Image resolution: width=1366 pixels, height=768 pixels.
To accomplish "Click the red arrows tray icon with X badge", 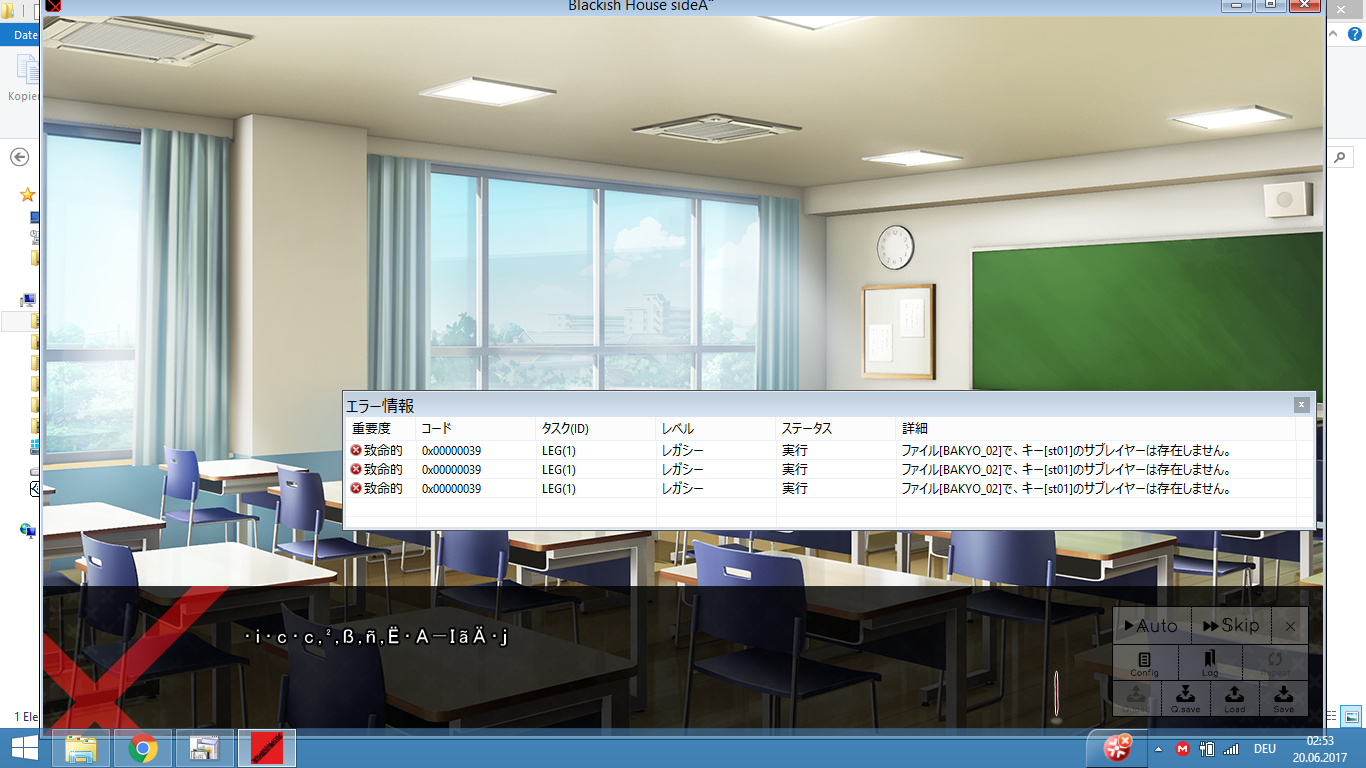I will click(x=1116, y=748).
